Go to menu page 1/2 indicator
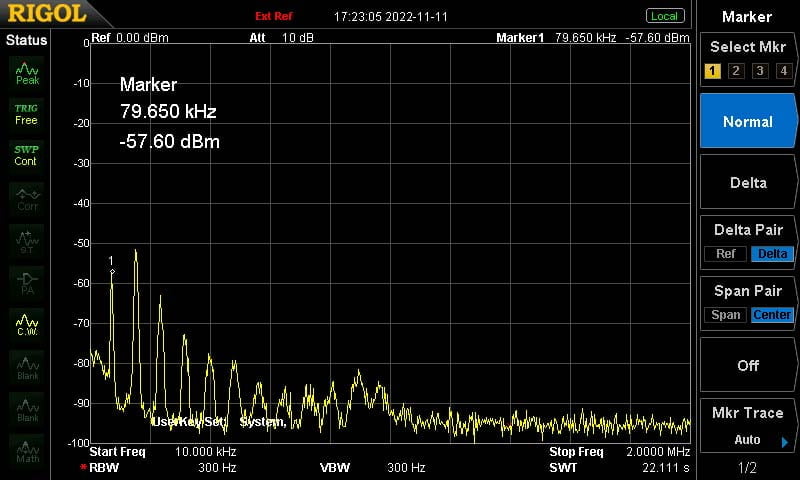 [747, 467]
